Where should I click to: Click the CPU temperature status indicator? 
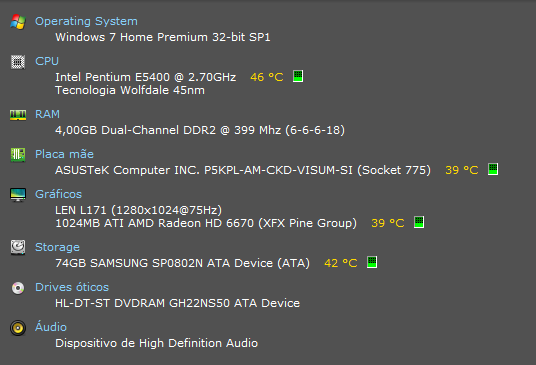(298, 76)
